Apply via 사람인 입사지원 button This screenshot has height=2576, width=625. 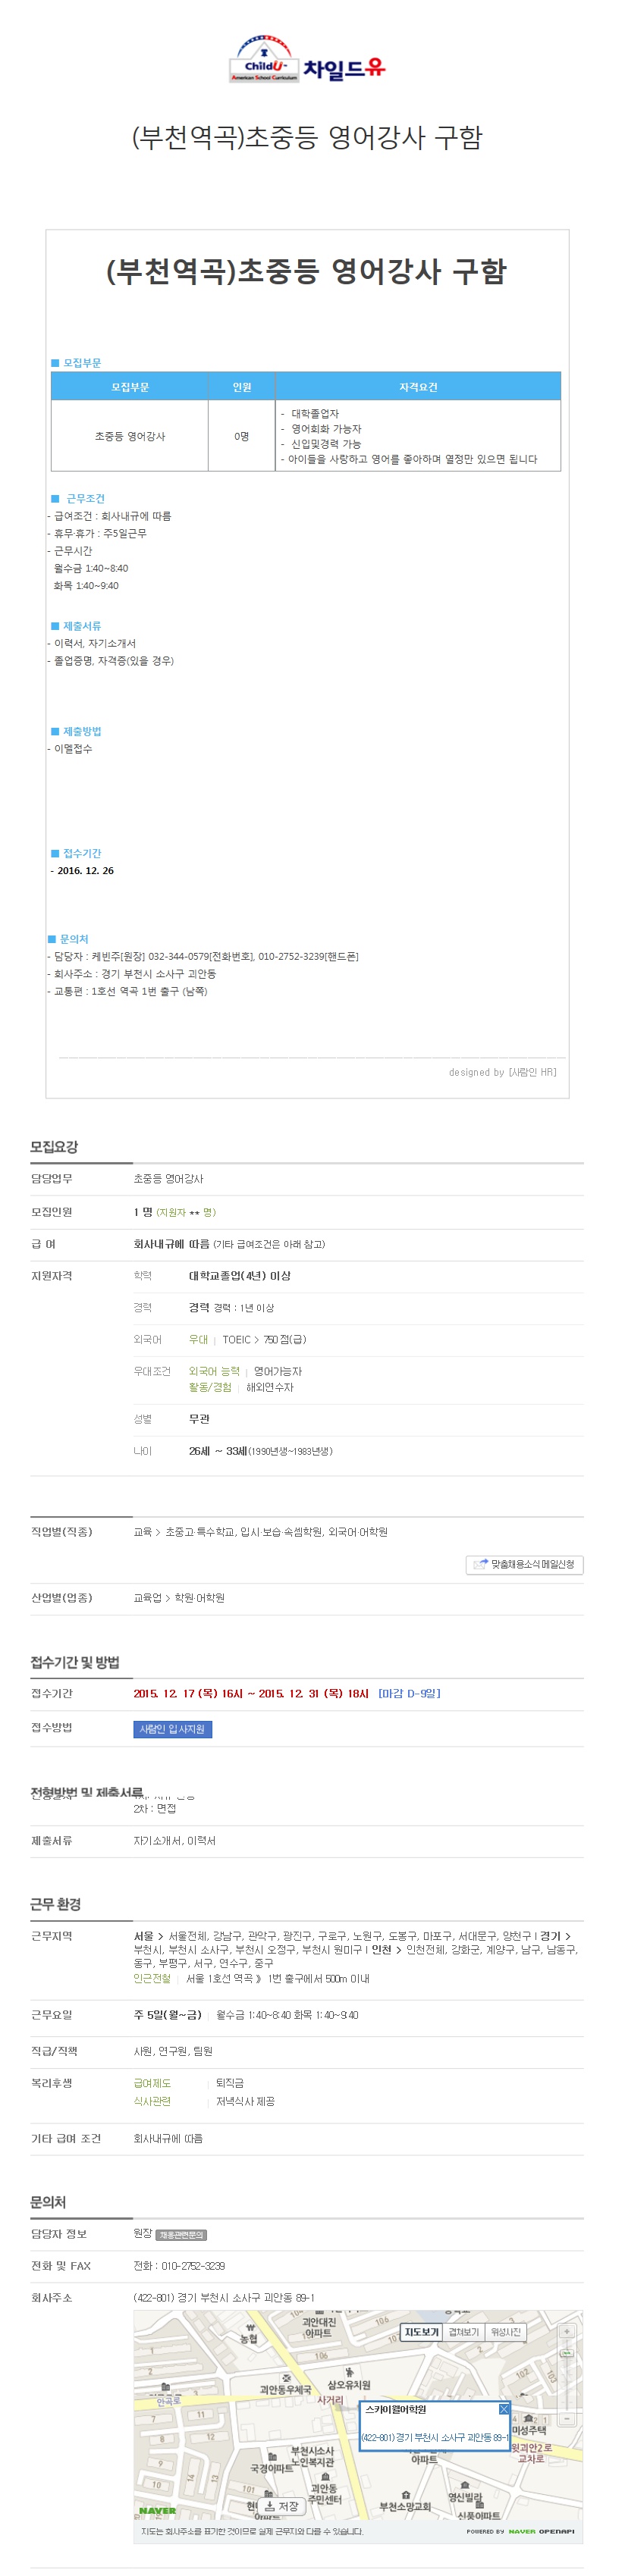(172, 1729)
